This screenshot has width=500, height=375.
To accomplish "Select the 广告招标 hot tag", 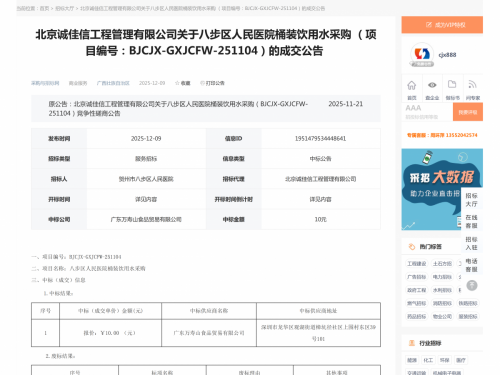I will point(416,277).
